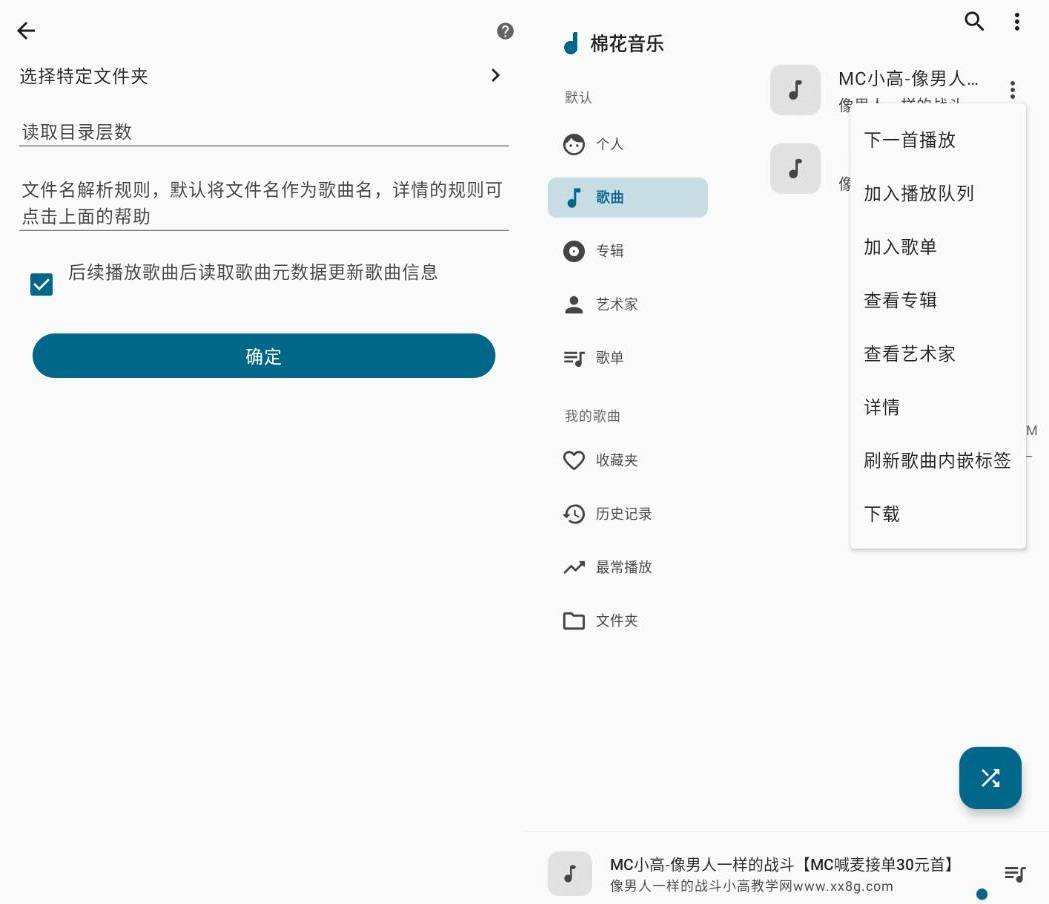Click the history clock icon

(x=574, y=514)
